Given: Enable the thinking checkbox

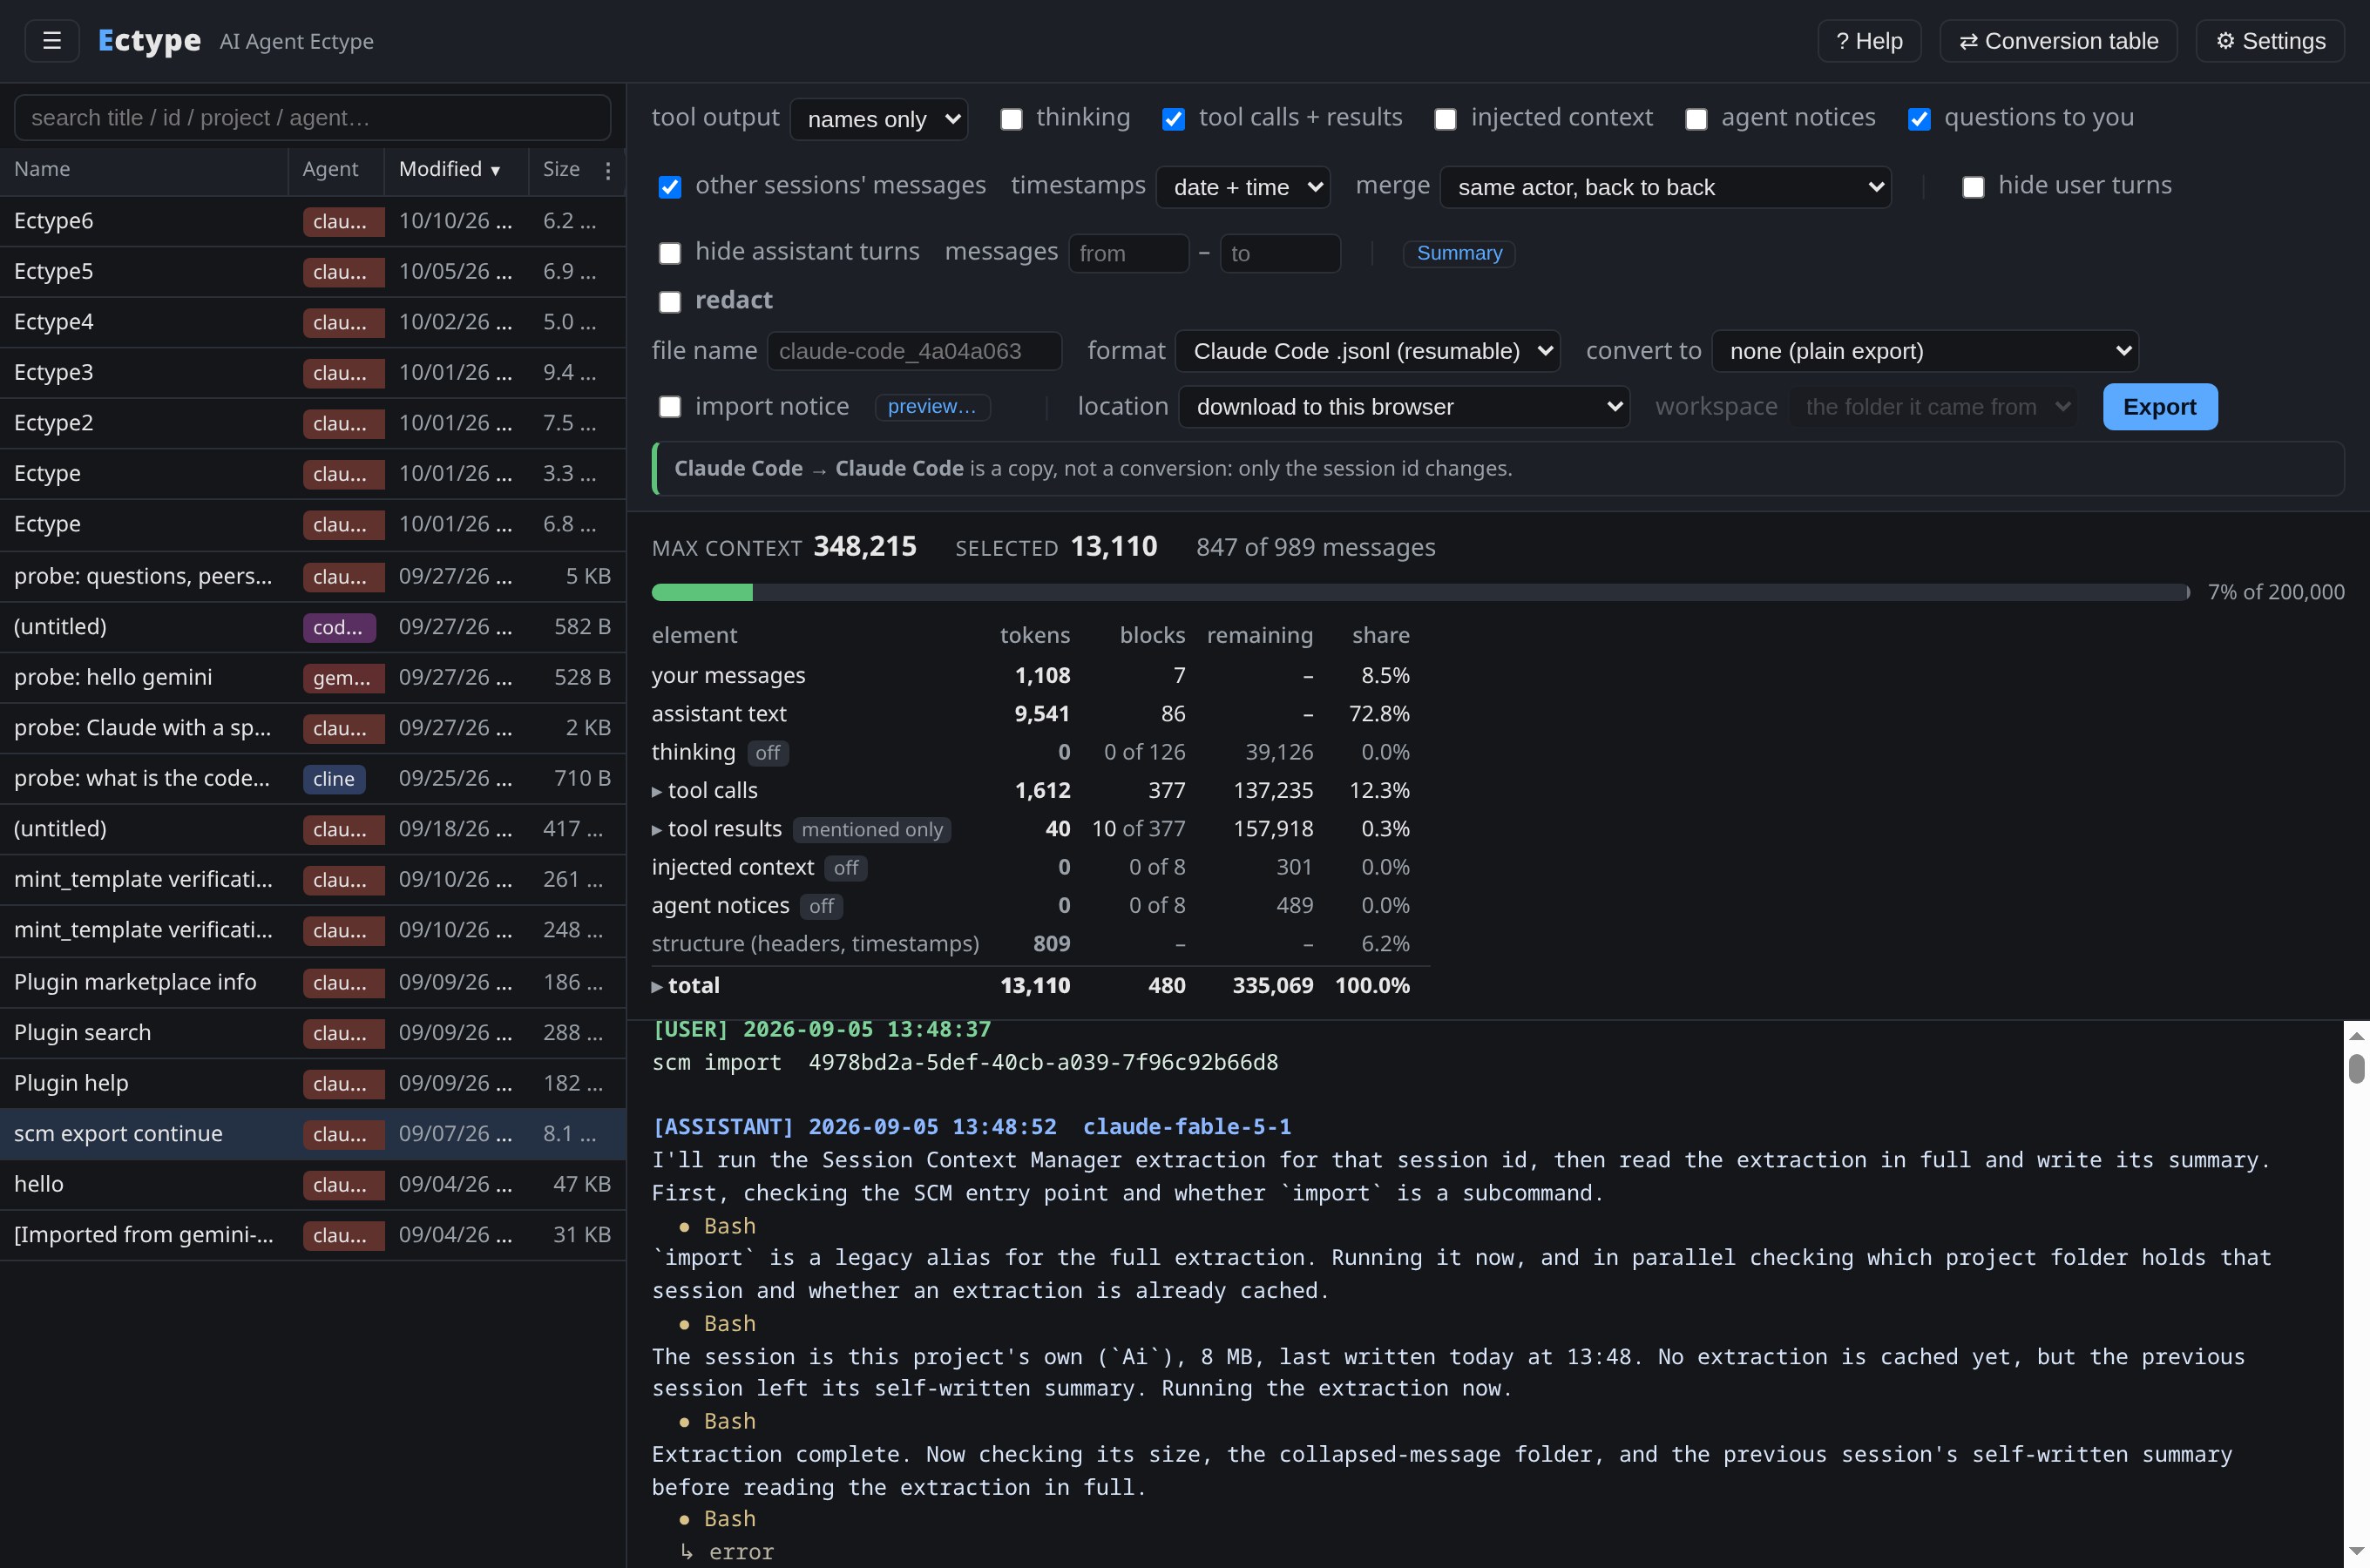Looking at the screenshot, I should 1011,119.
